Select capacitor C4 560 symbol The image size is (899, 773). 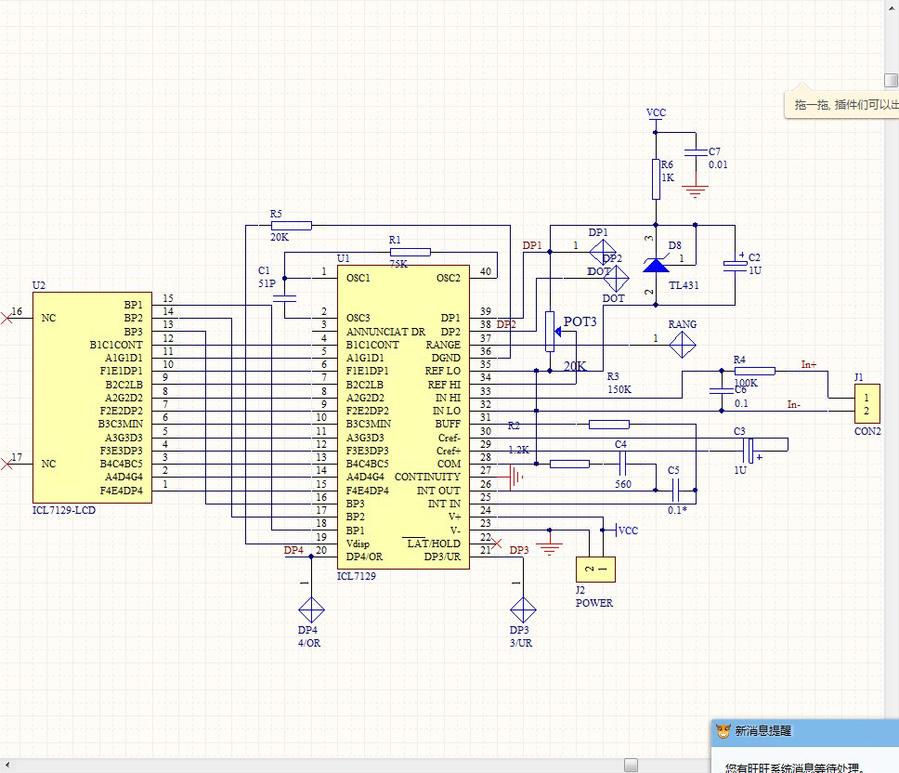click(x=622, y=463)
